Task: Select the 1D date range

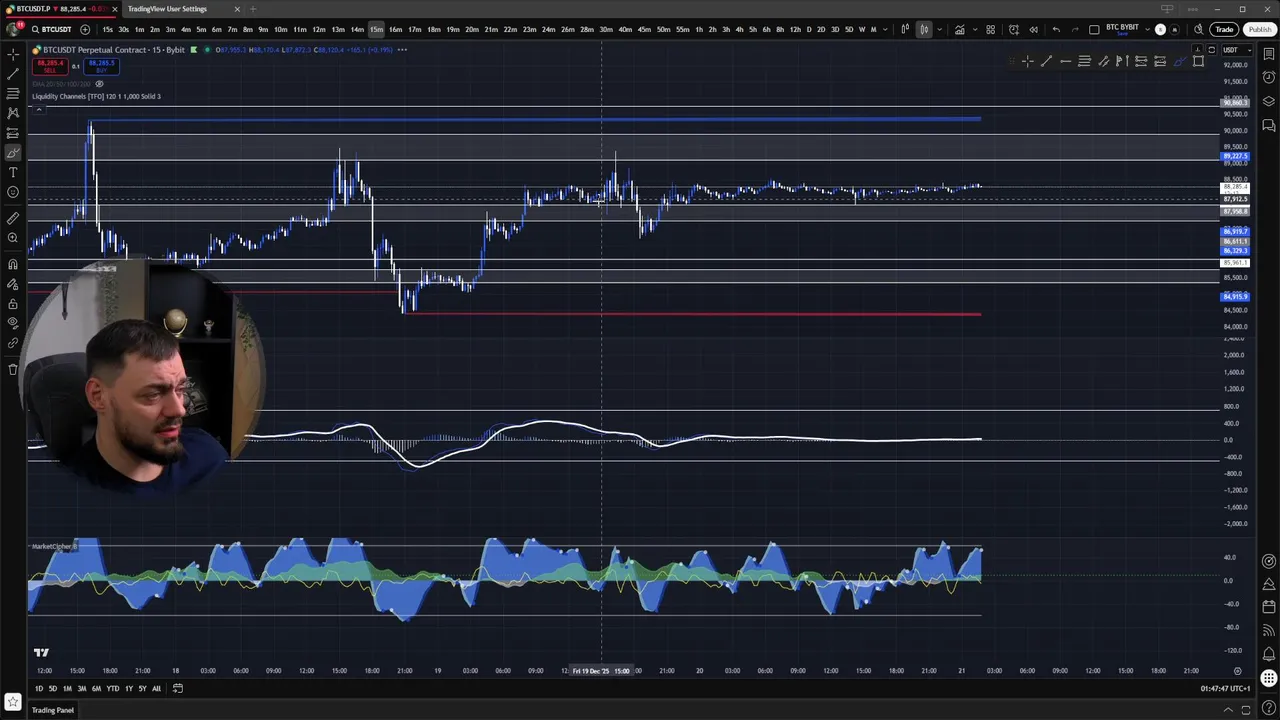Action: point(39,688)
